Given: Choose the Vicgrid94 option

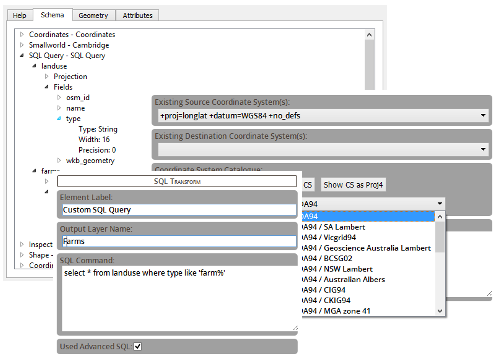Looking at the screenshot, I should point(368,237).
